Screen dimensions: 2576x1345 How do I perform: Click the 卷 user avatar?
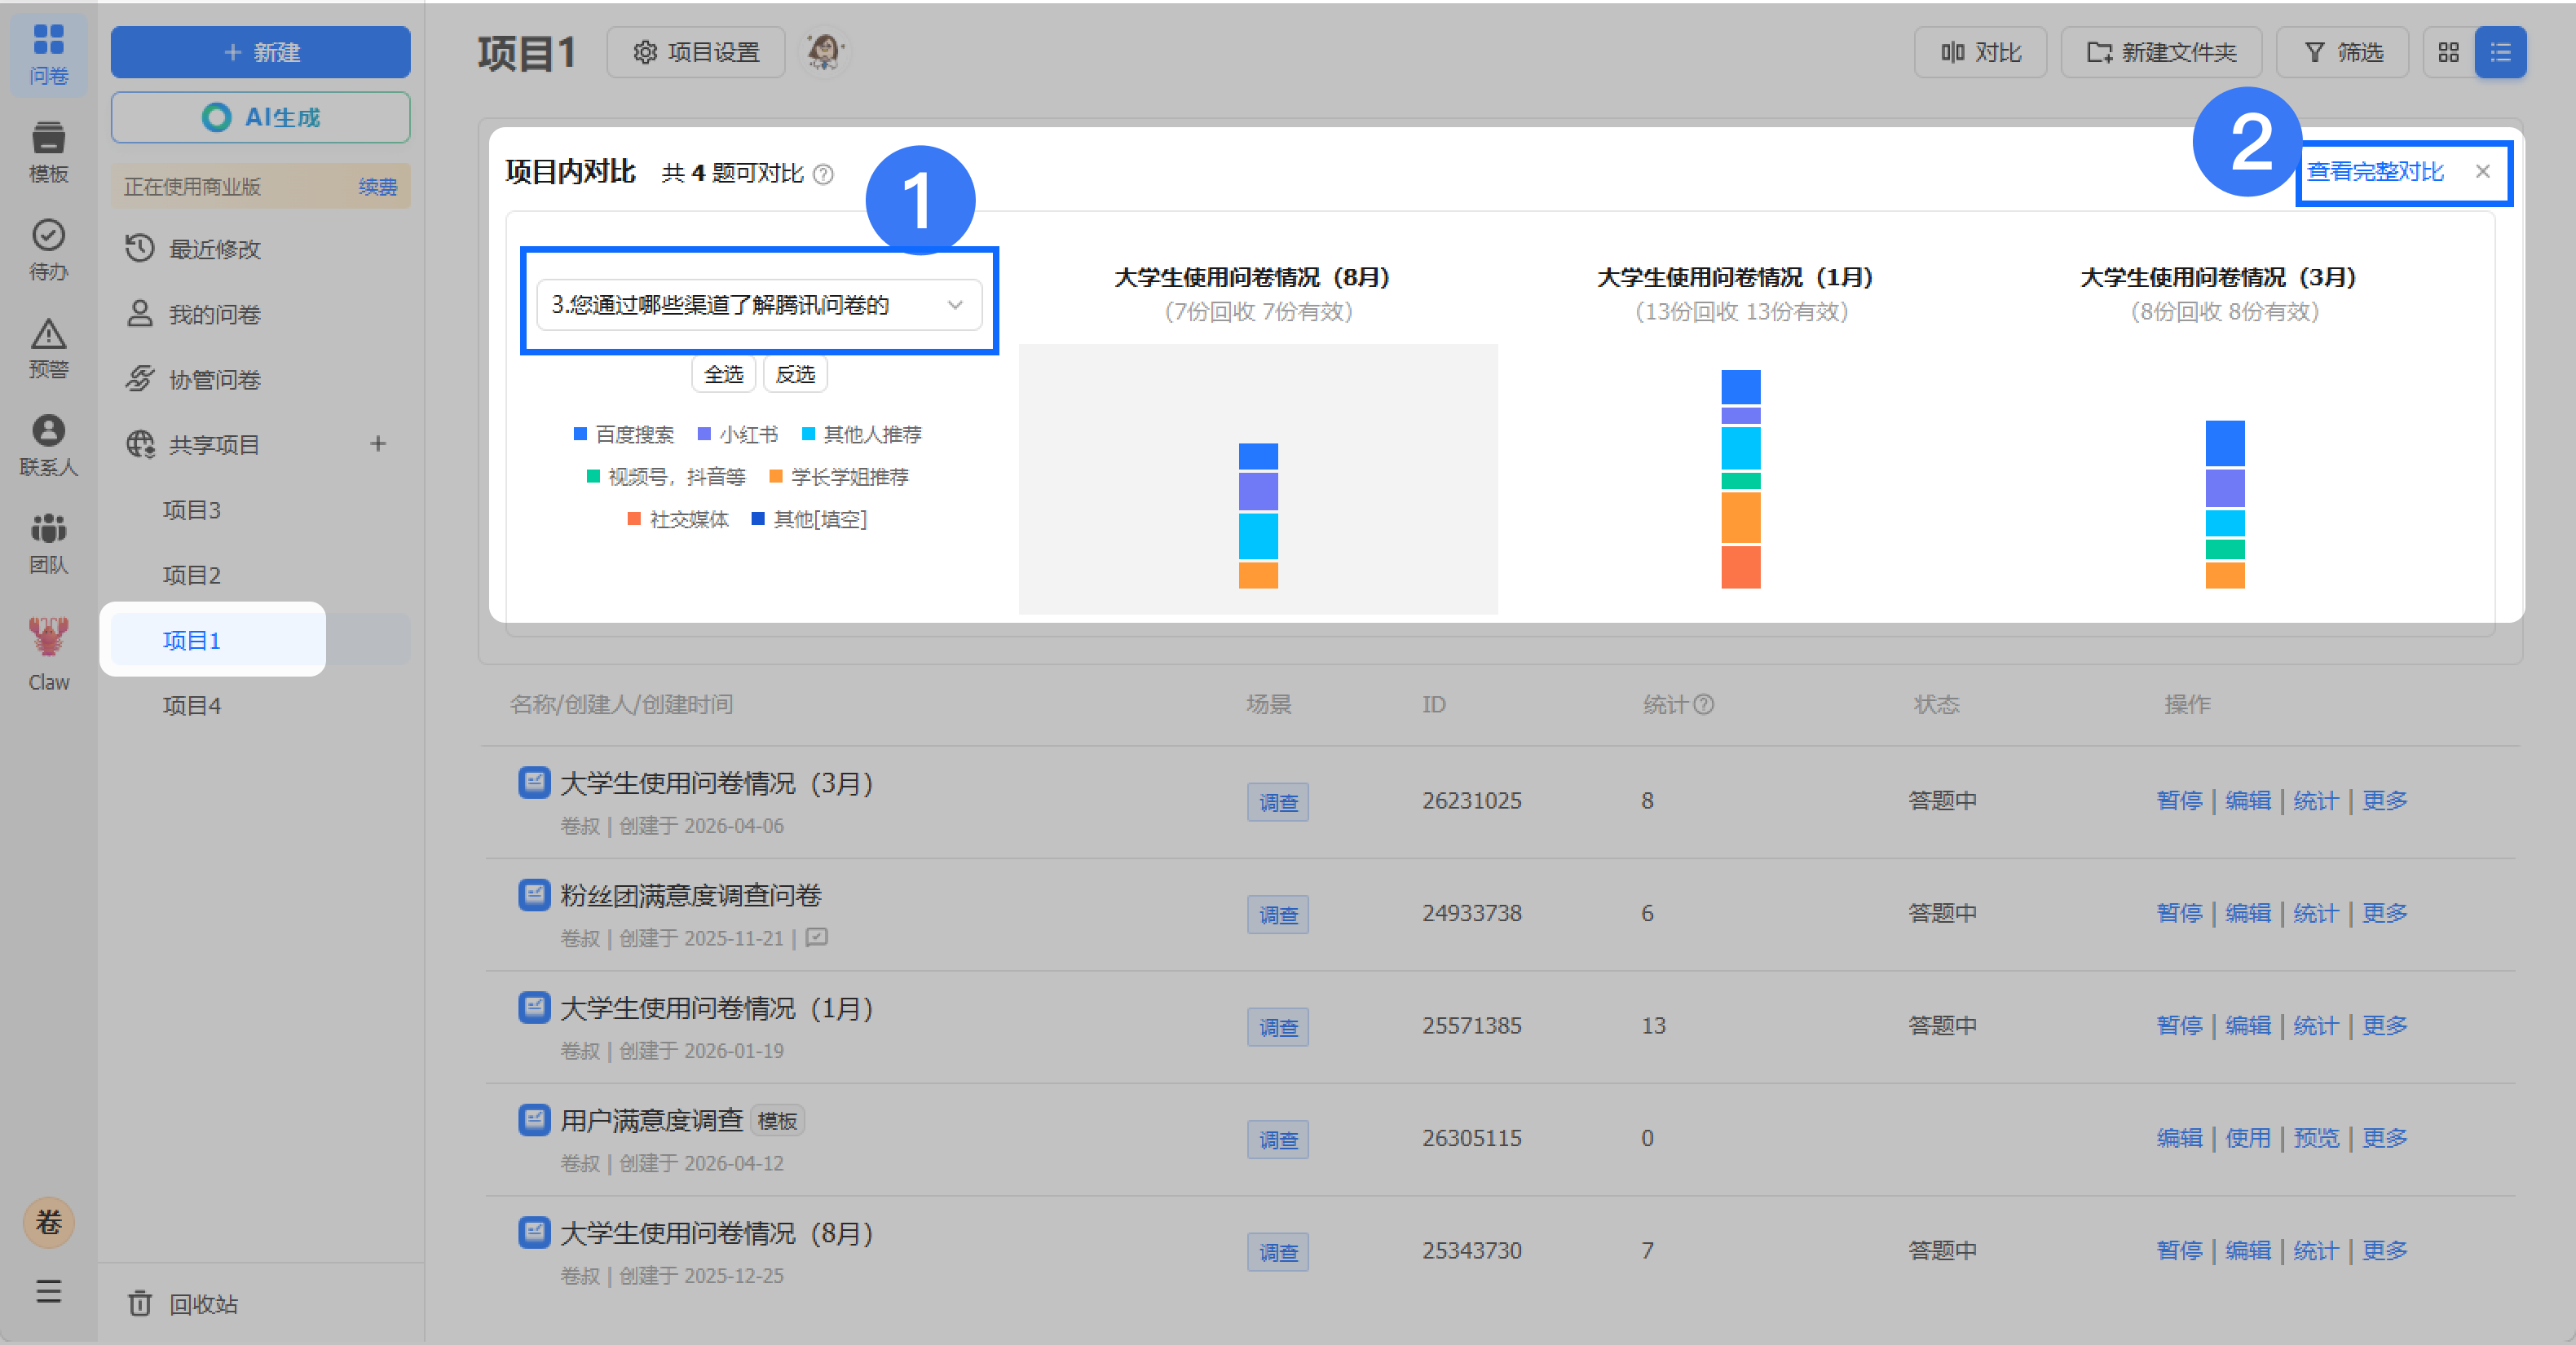(x=48, y=1222)
